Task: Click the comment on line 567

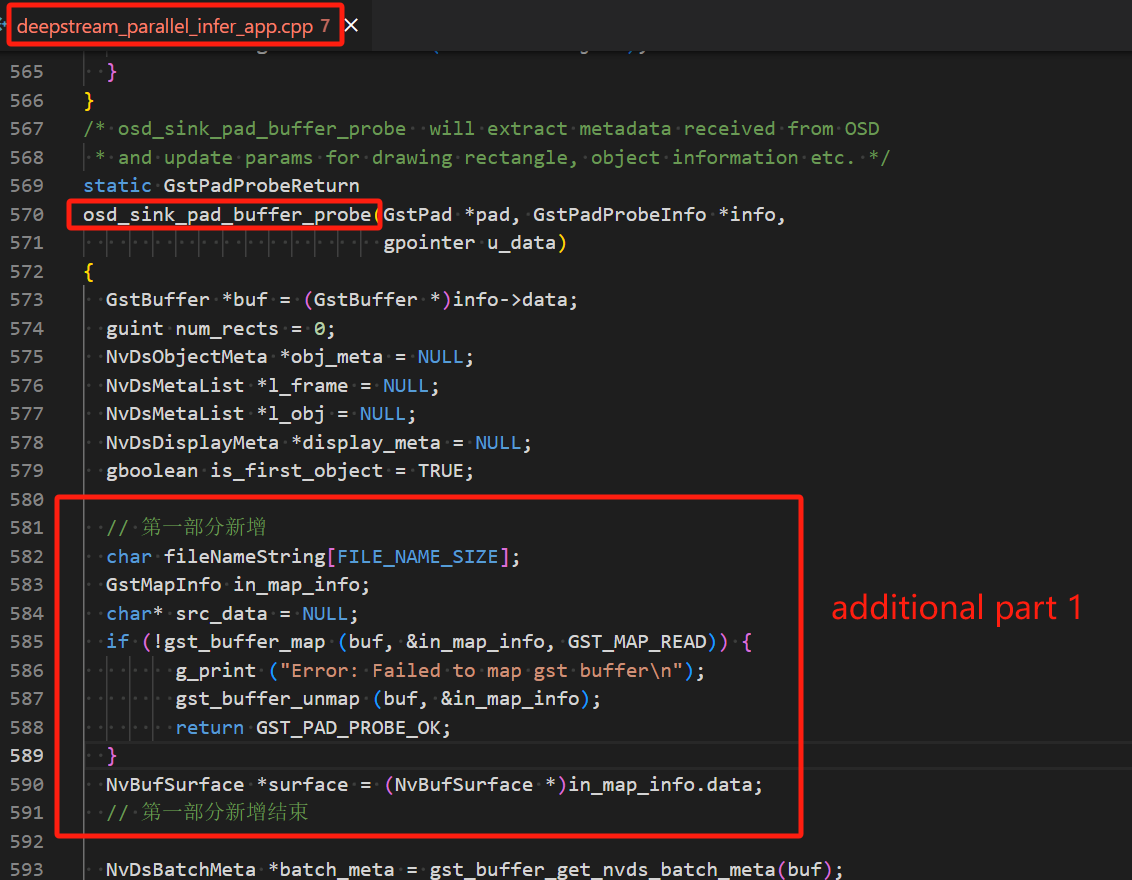Action: (481, 128)
